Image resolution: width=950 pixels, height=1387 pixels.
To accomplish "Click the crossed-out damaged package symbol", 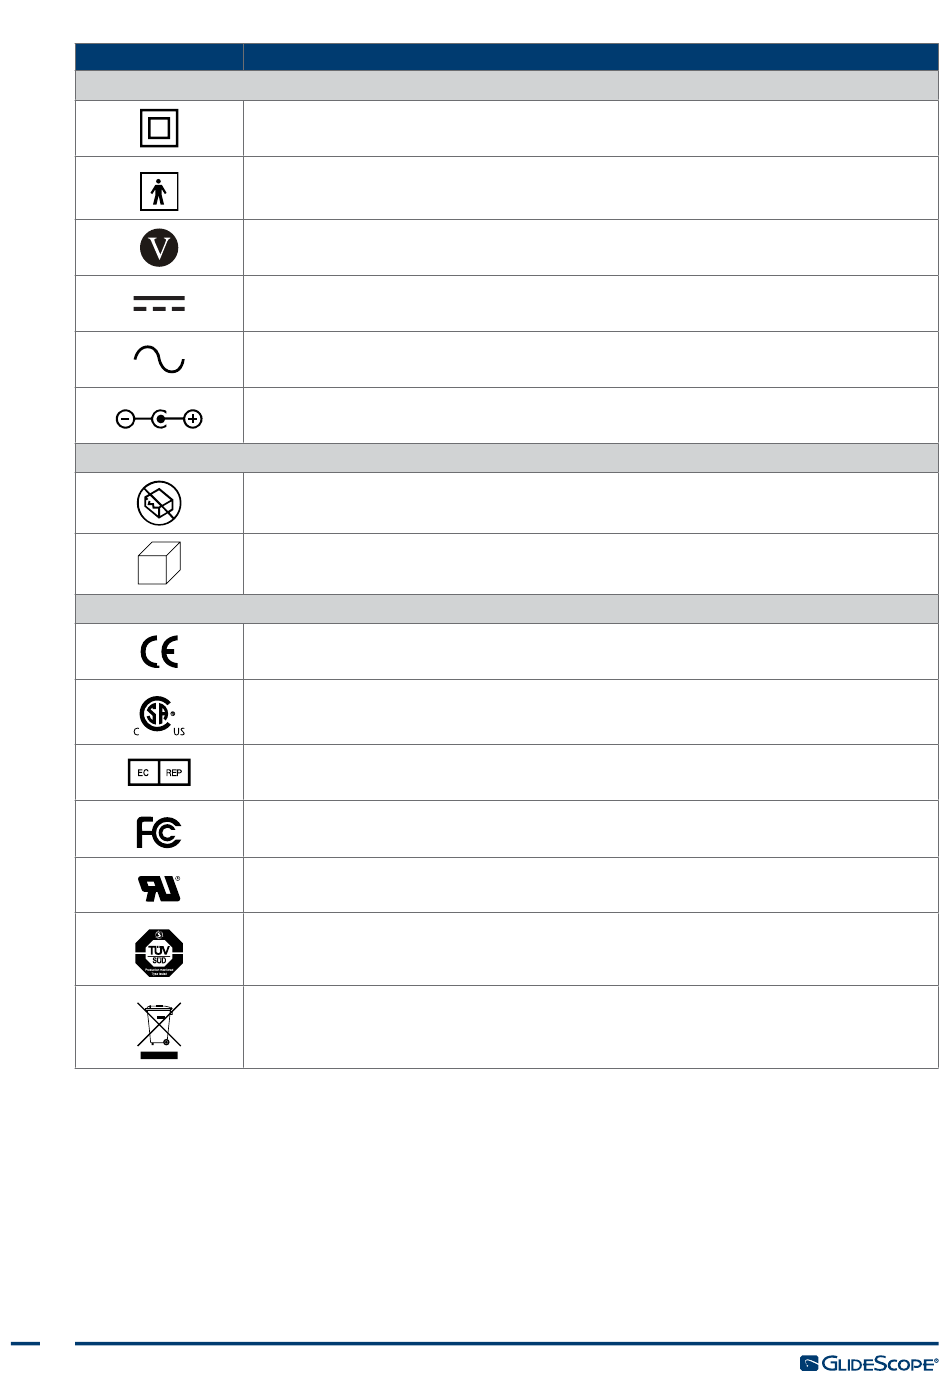I will coord(159,503).
